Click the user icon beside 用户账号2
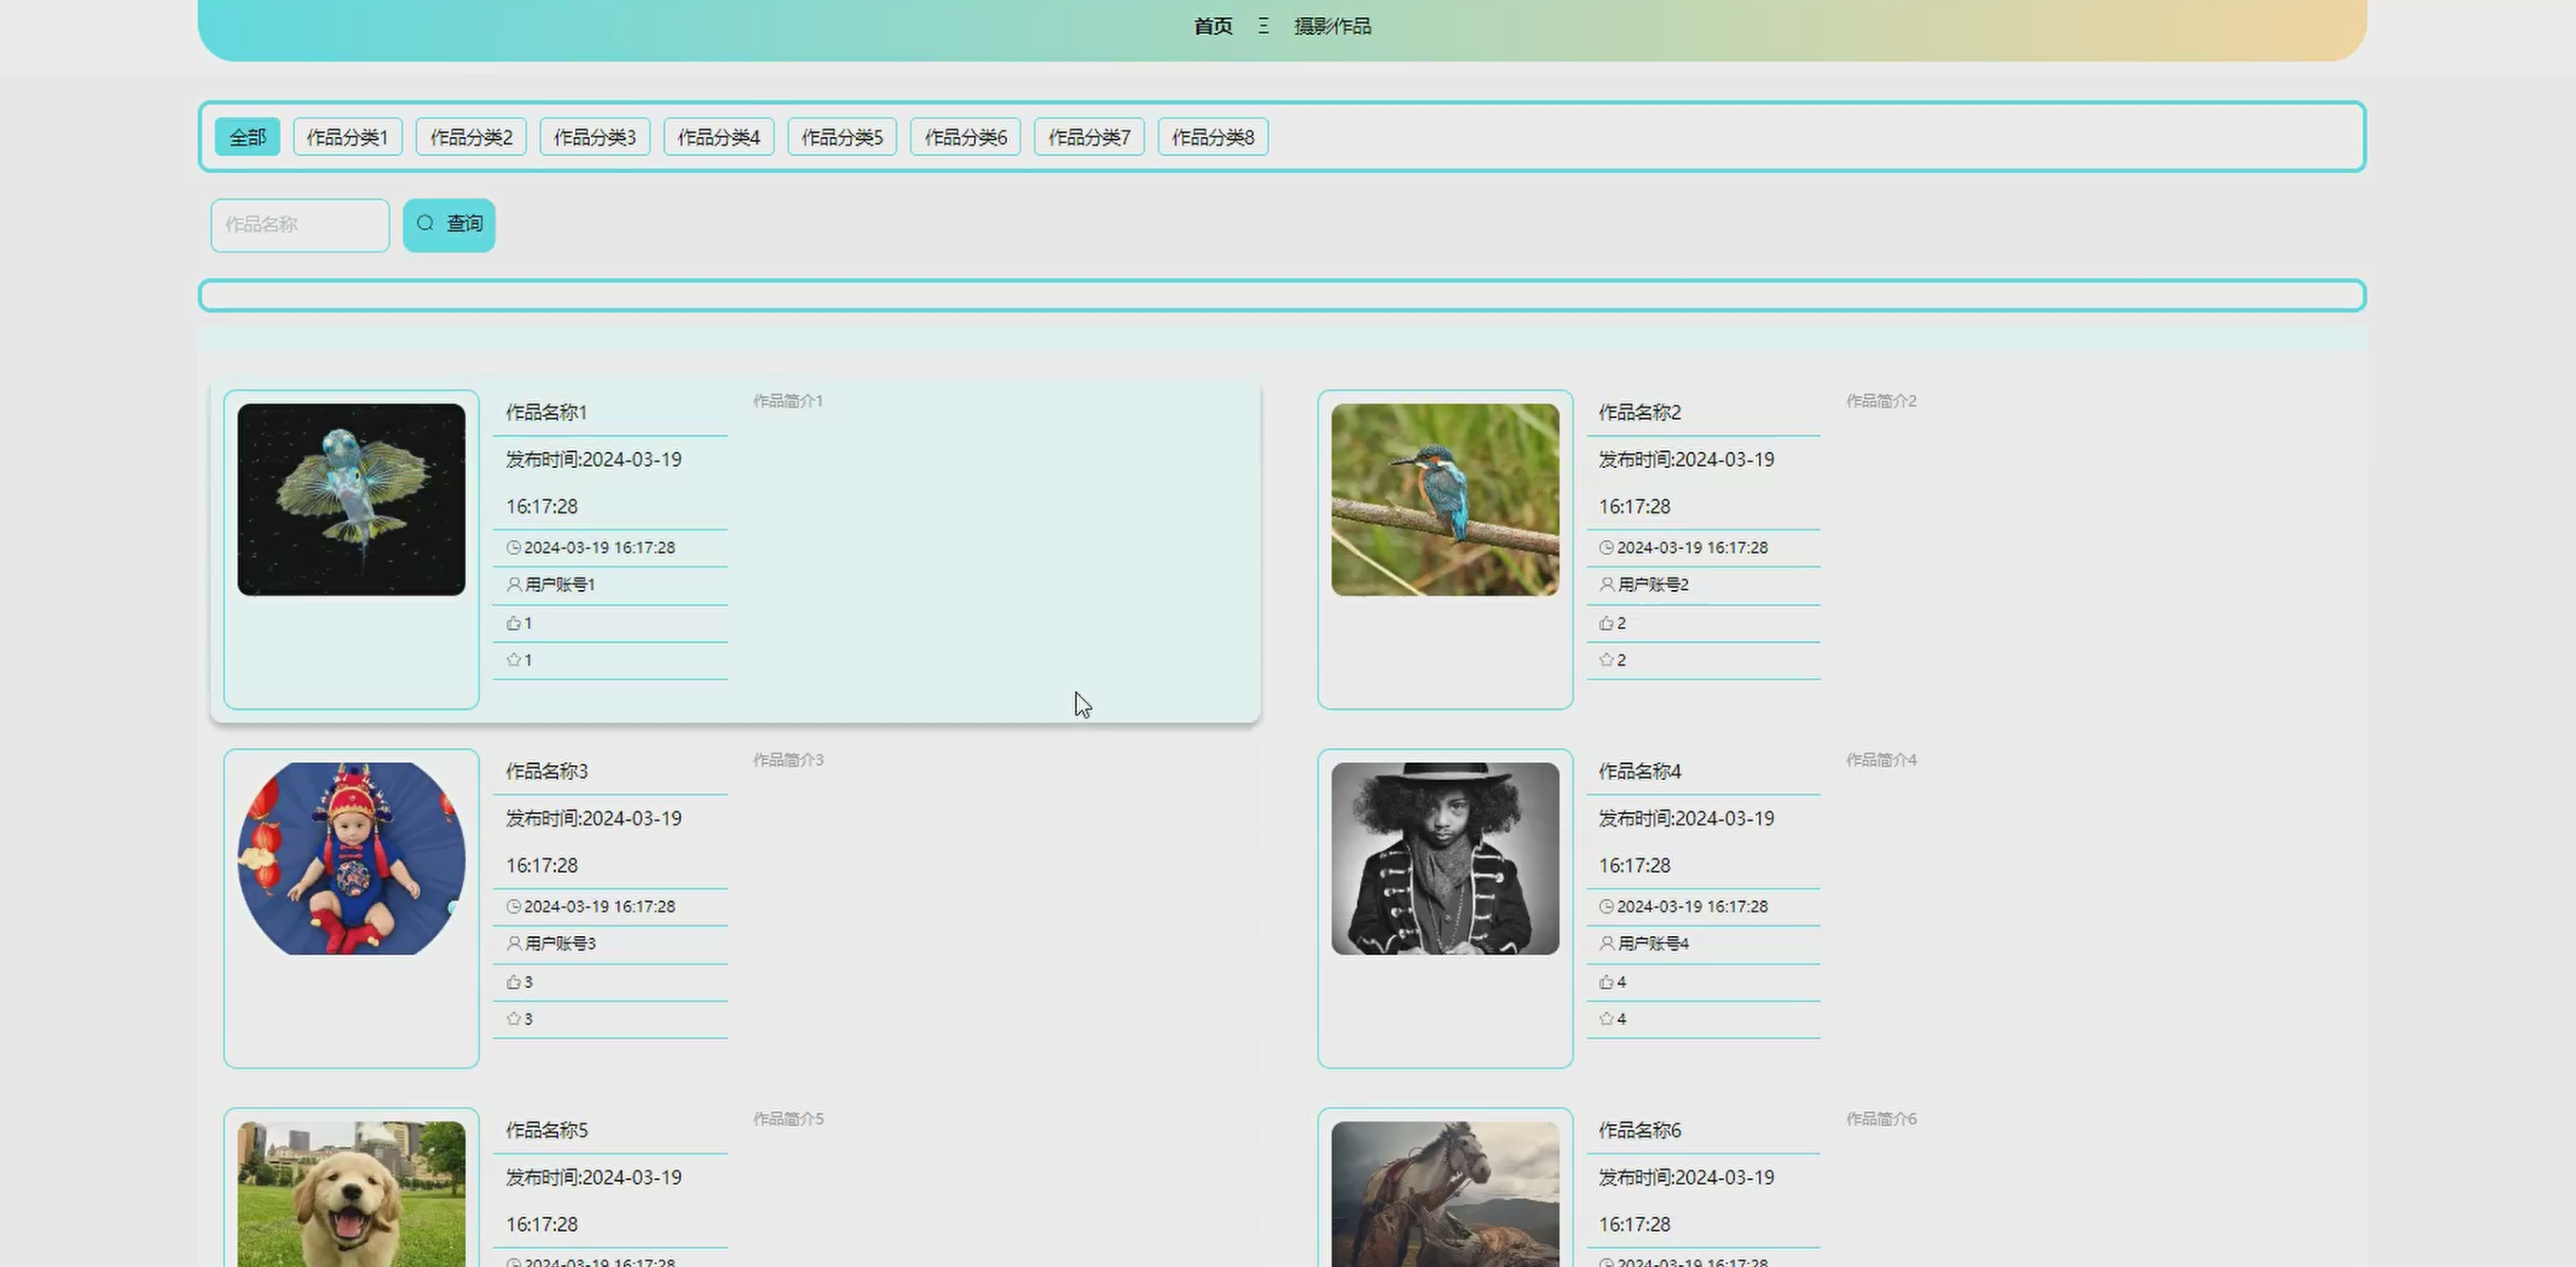Image resolution: width=2576 pixels, height=1267 pixels. [x=1607, y=584]
